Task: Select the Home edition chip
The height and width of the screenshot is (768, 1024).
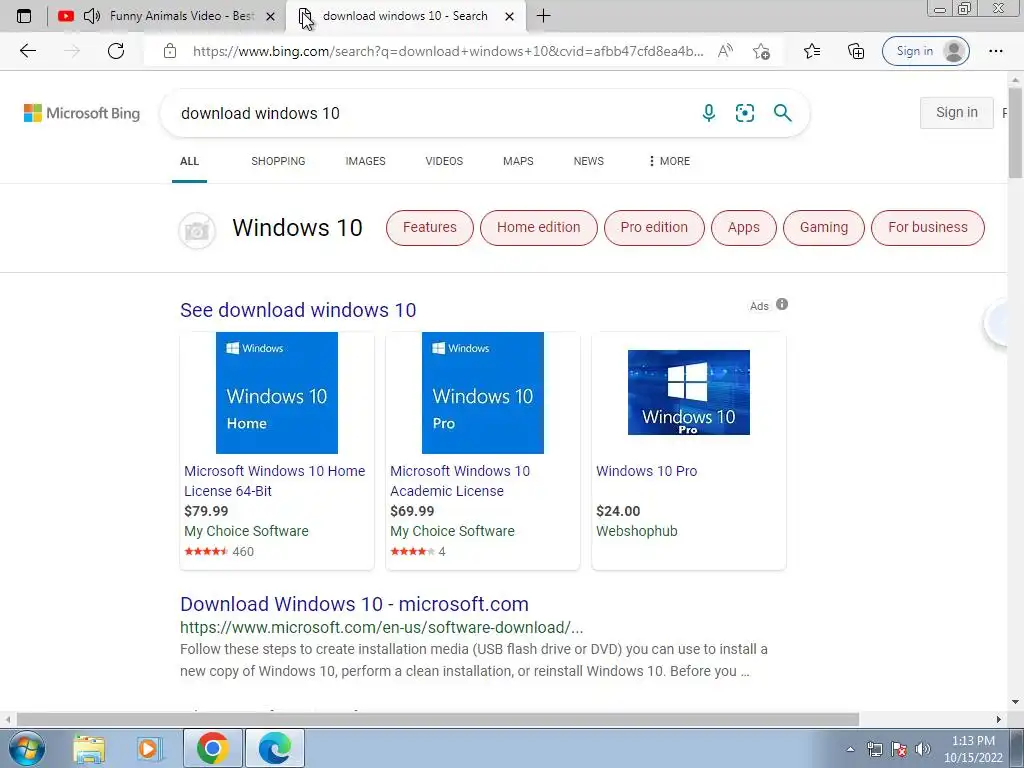Action: click(x=539, y=228)
